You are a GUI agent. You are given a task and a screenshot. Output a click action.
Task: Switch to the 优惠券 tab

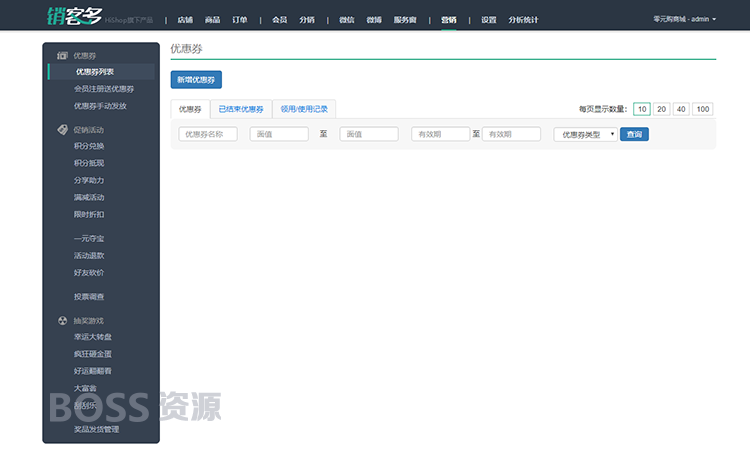click(190, 109)
